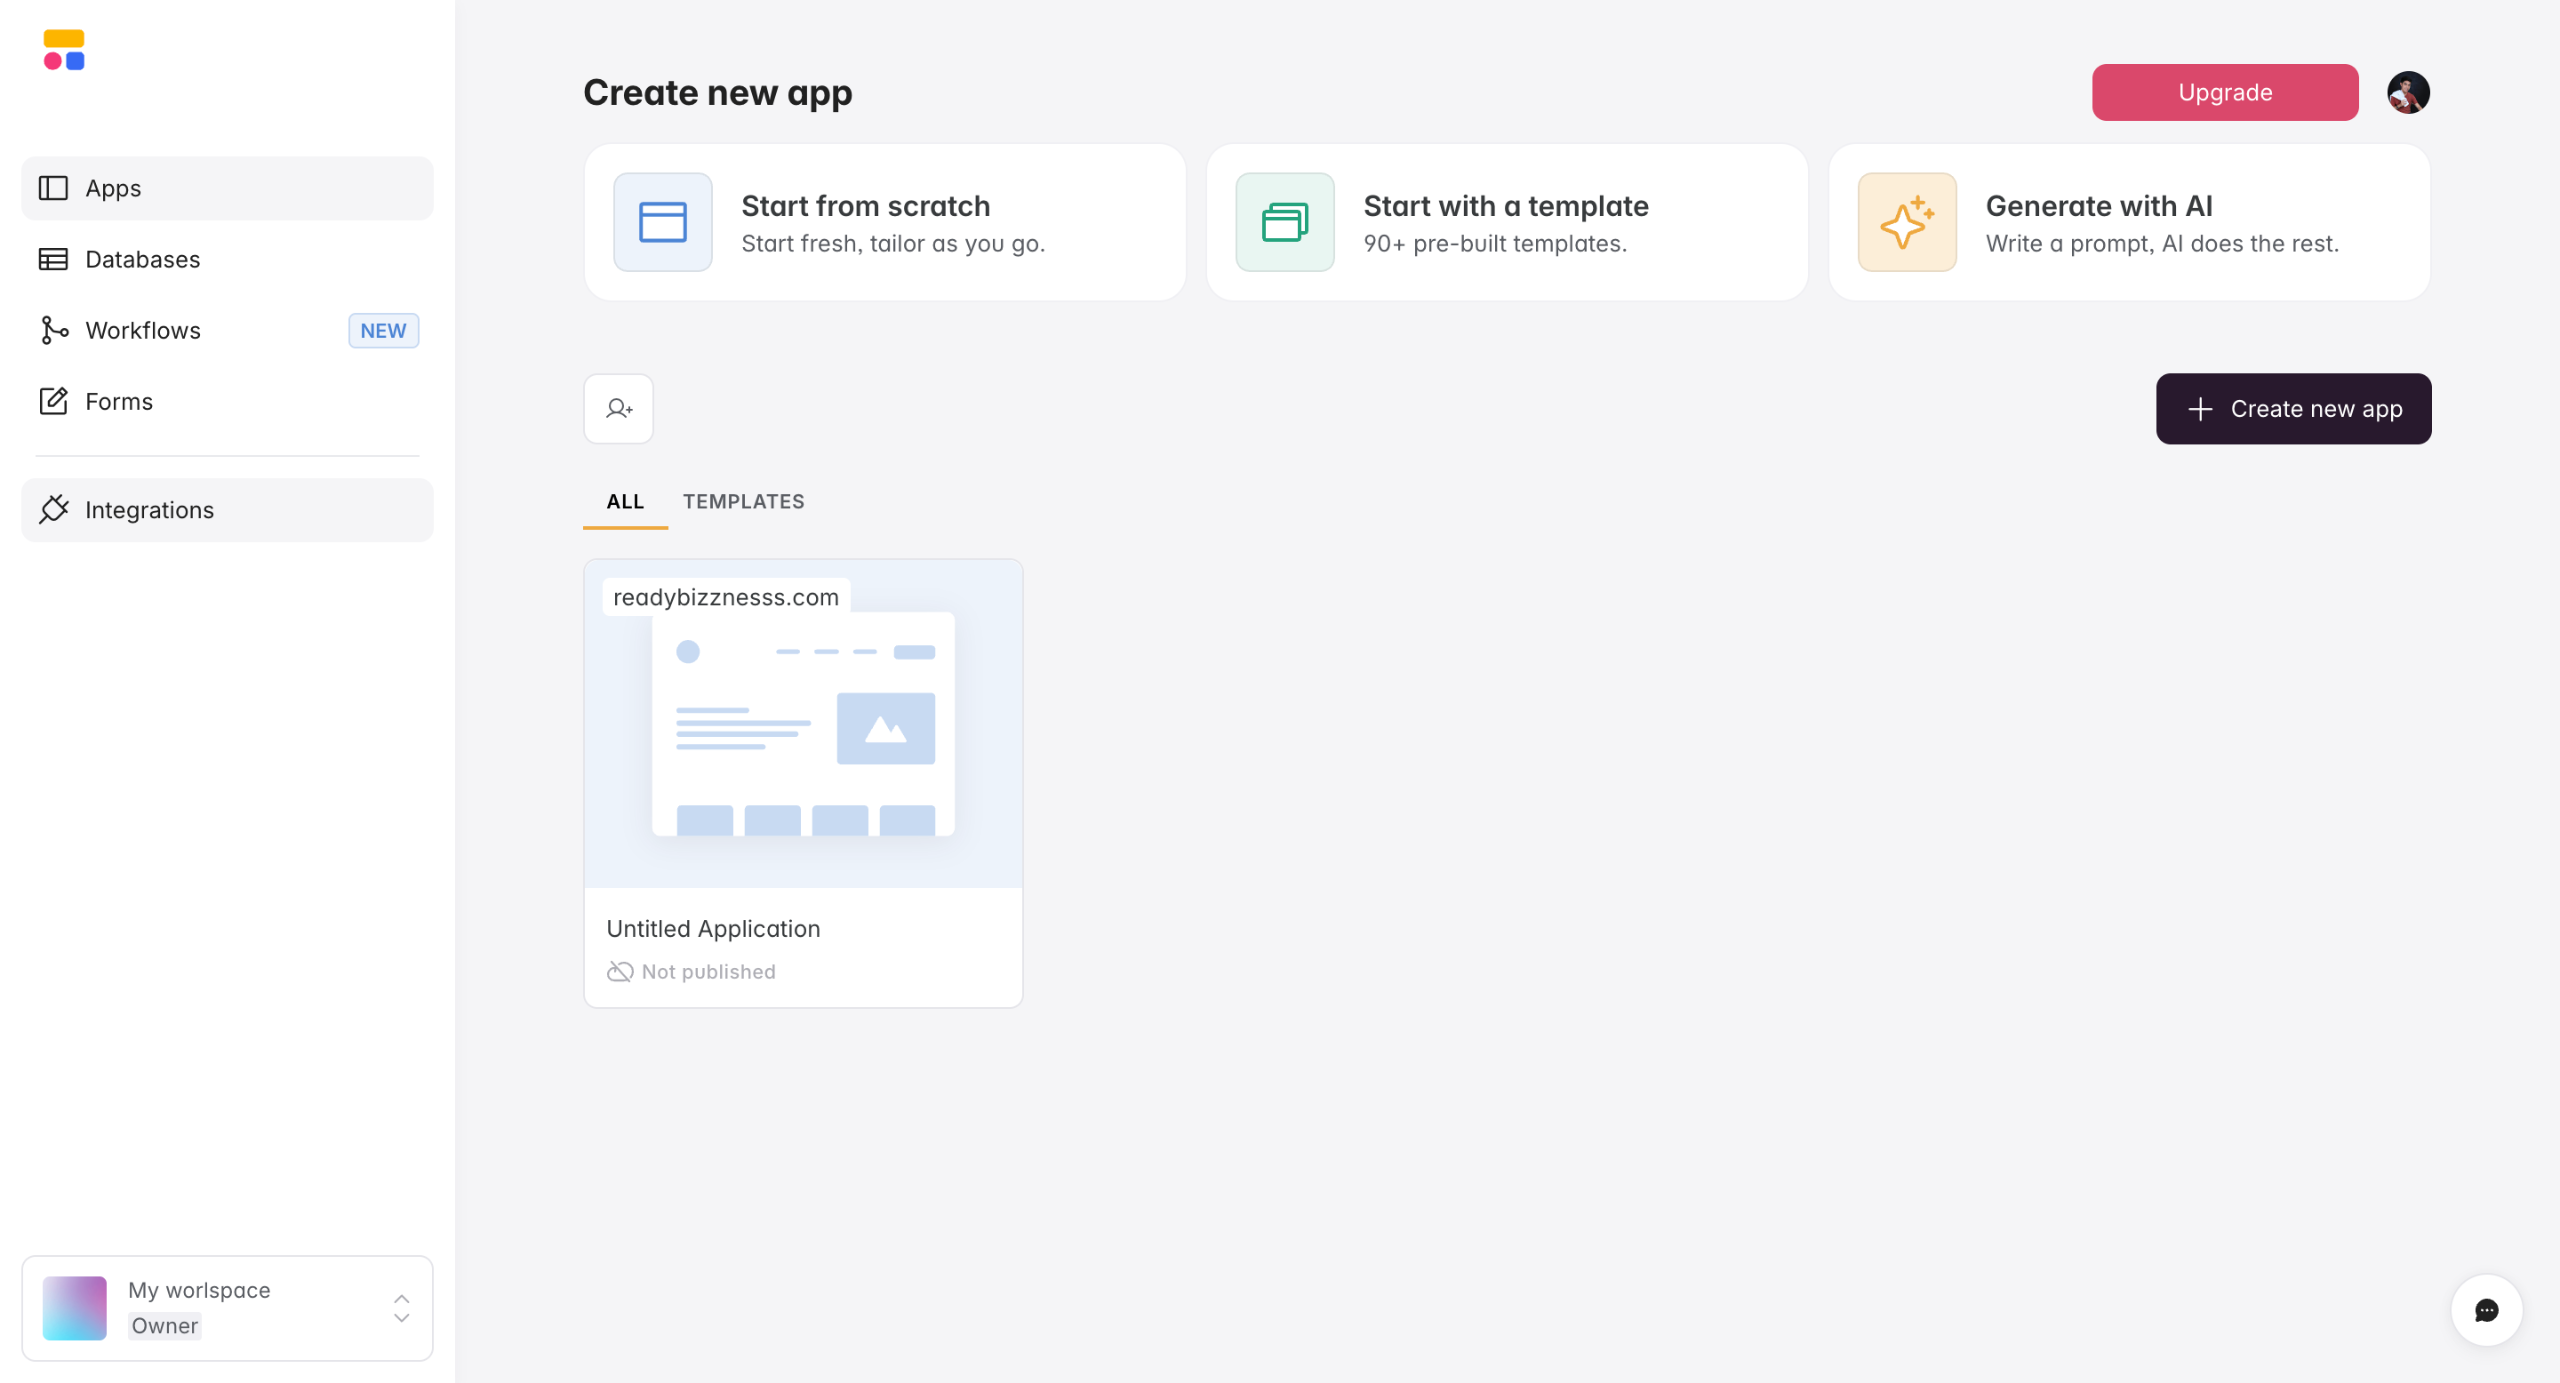This screenshot has width=2560, height=1383.
Task: Click the Not published cloud icon
Action: click(620, 972)
